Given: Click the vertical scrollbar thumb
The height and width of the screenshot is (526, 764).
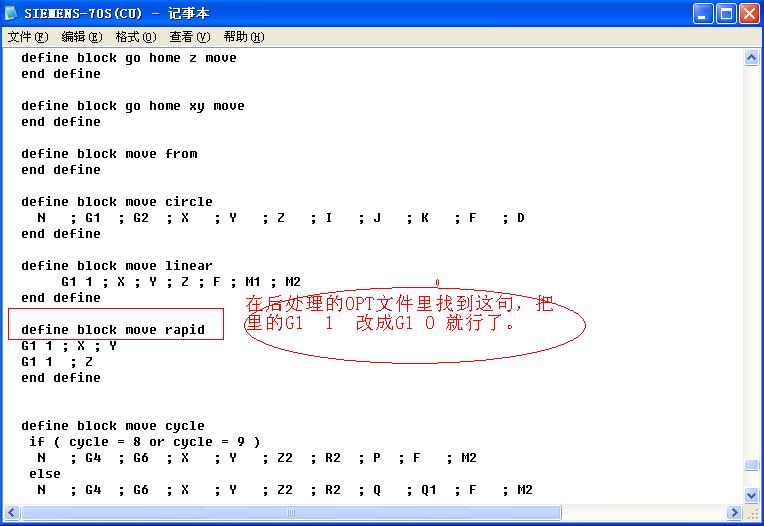Looking at the screenshot, I should click(x=751, y=465).
